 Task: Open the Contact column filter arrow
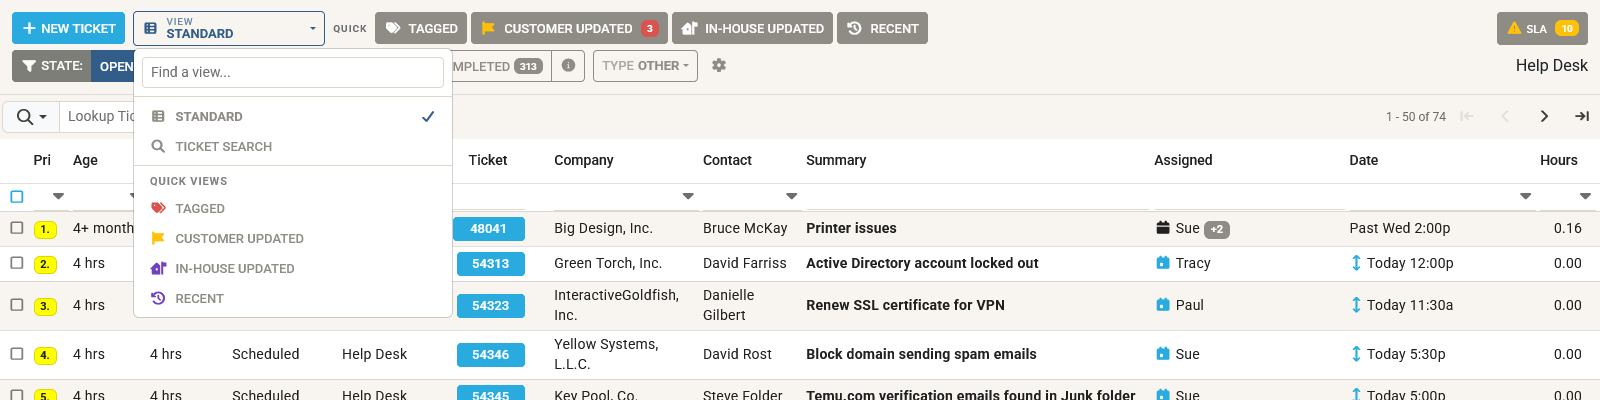click(791, 197)
